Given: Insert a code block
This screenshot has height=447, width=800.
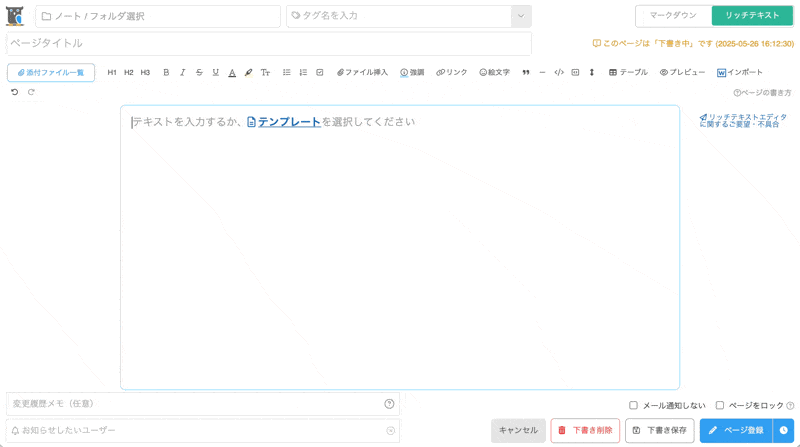Looking at the screenshot, I should (576, 72).
